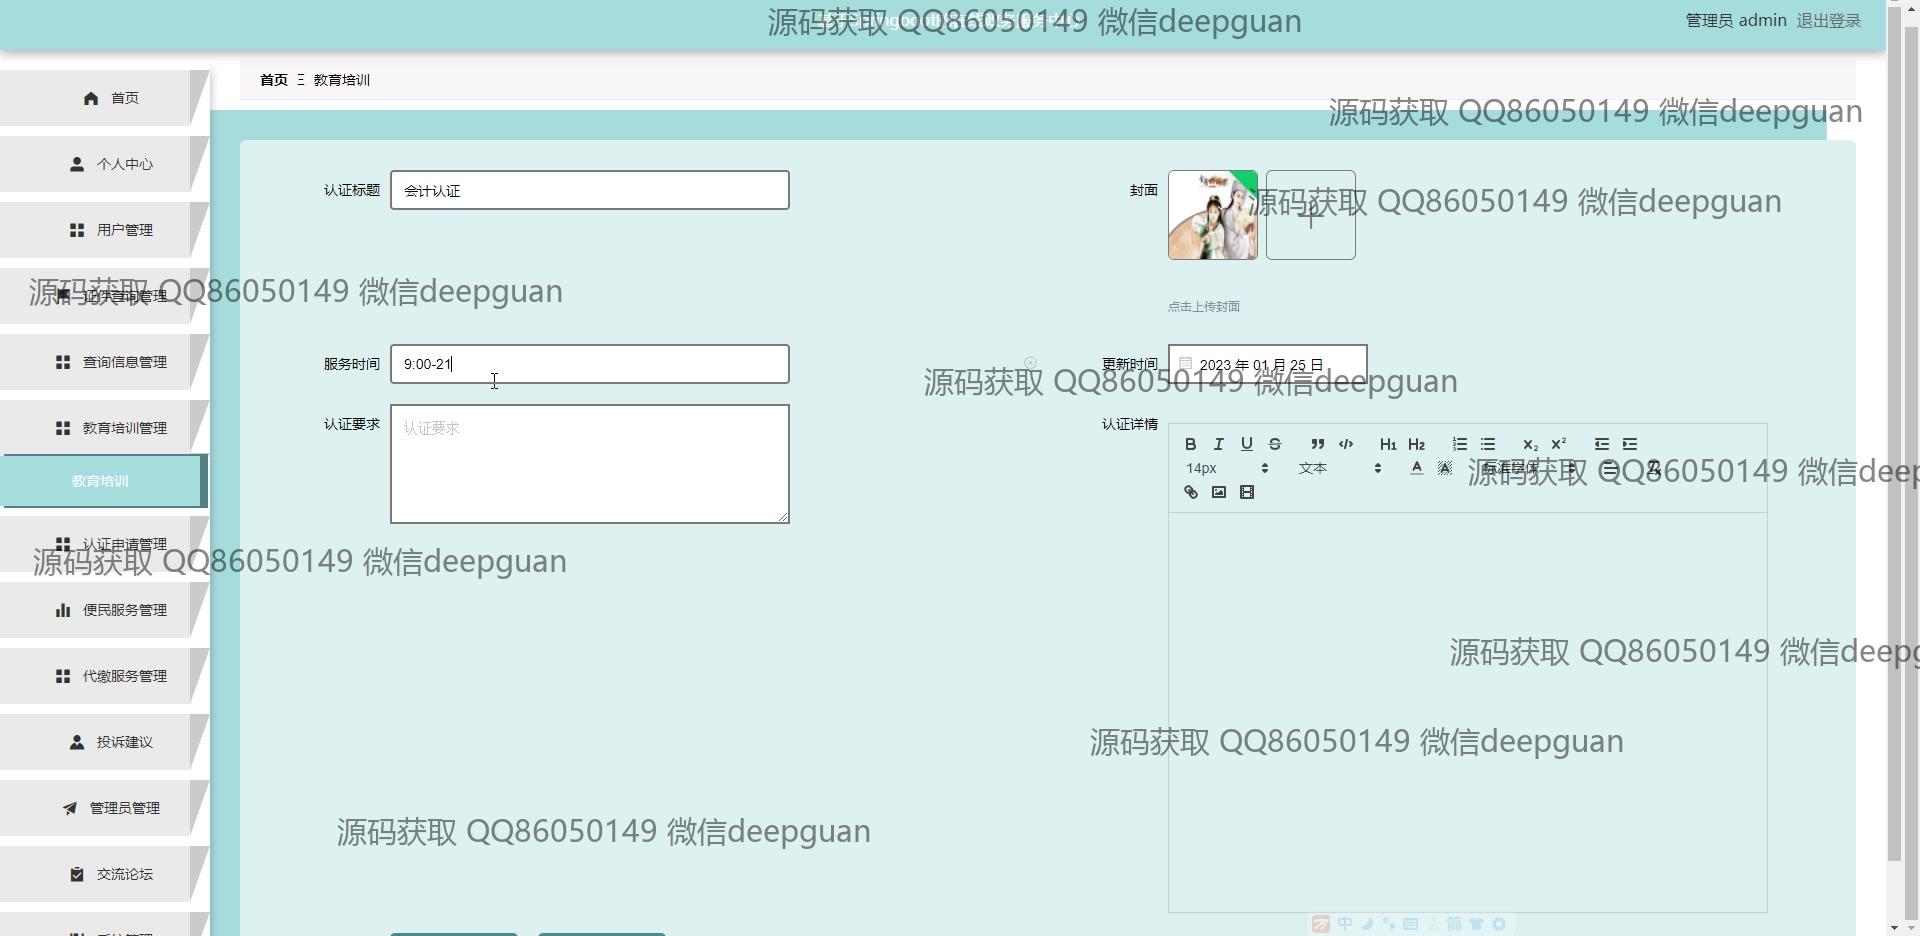Click inside the 认证详情 editor body
The image size is (1920, 936).
point(1467,712)
